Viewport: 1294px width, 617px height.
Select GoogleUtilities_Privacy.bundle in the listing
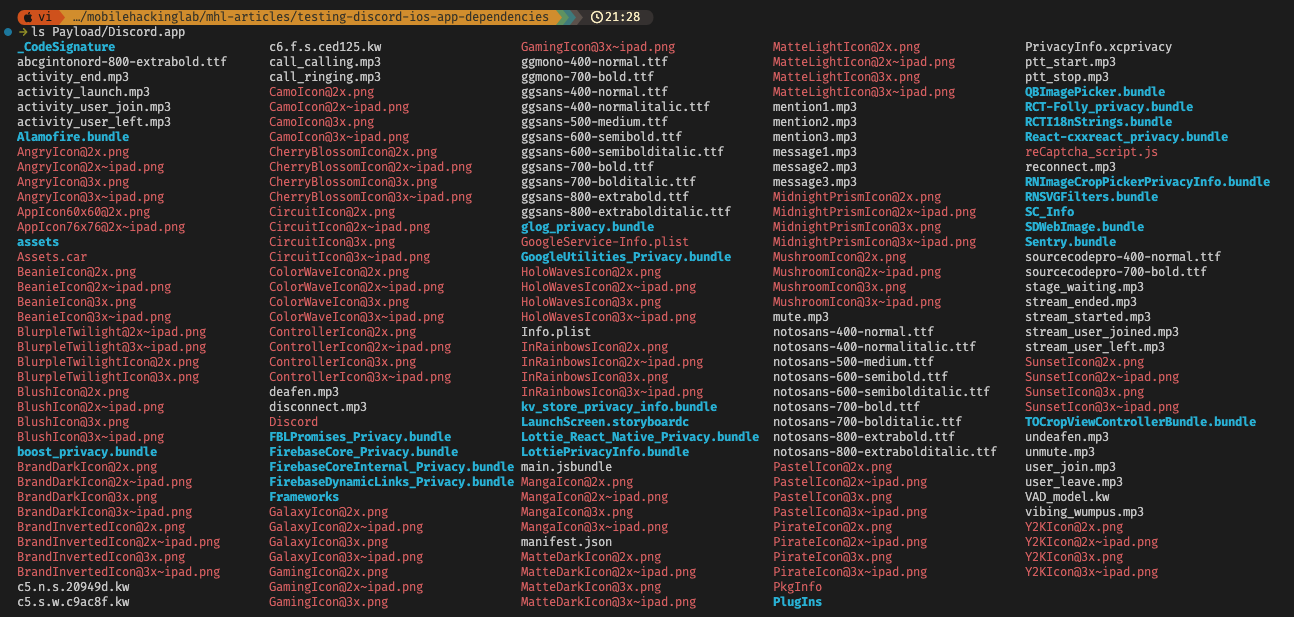pos(626,257)
